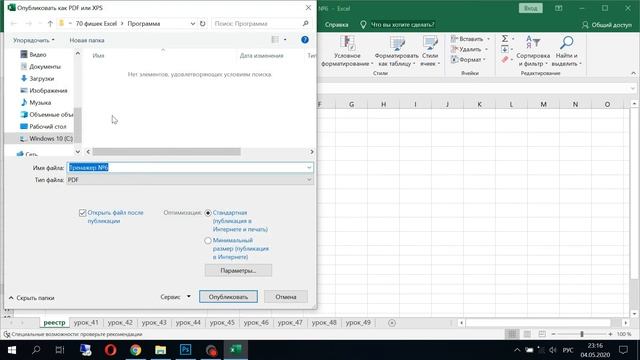Viewport: 640px width, 360px height.
Task: Add a new sheet with plus icon
Action: pyautogui.click(x=392, y=323)
